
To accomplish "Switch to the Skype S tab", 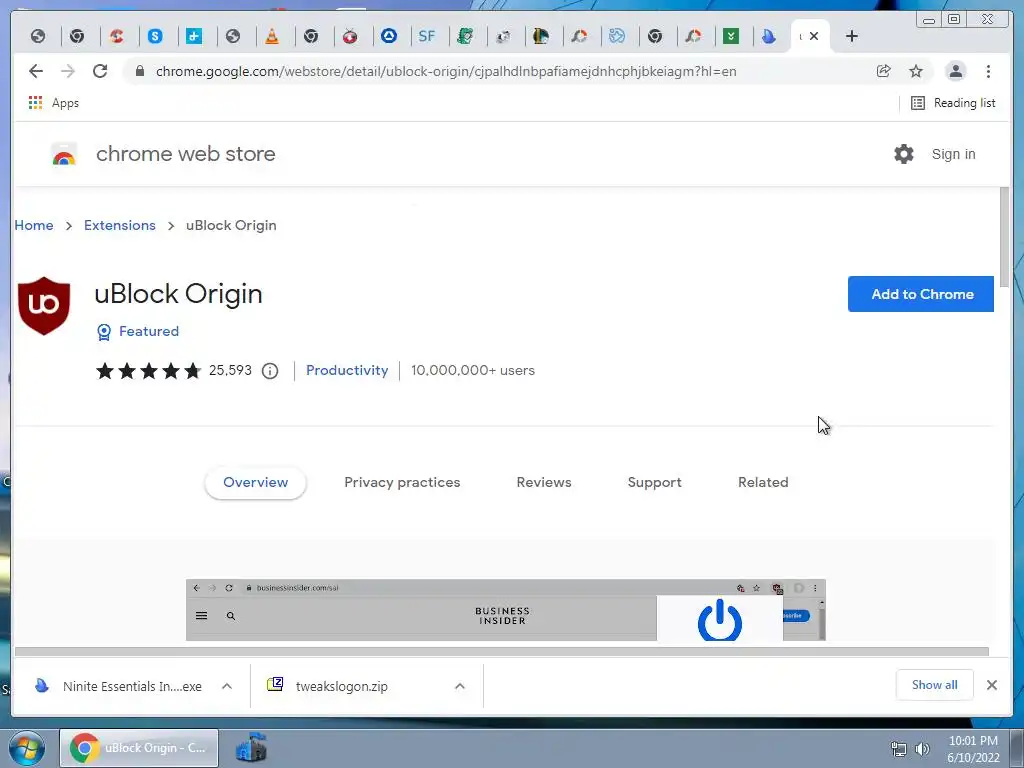I will coord(155,36).
